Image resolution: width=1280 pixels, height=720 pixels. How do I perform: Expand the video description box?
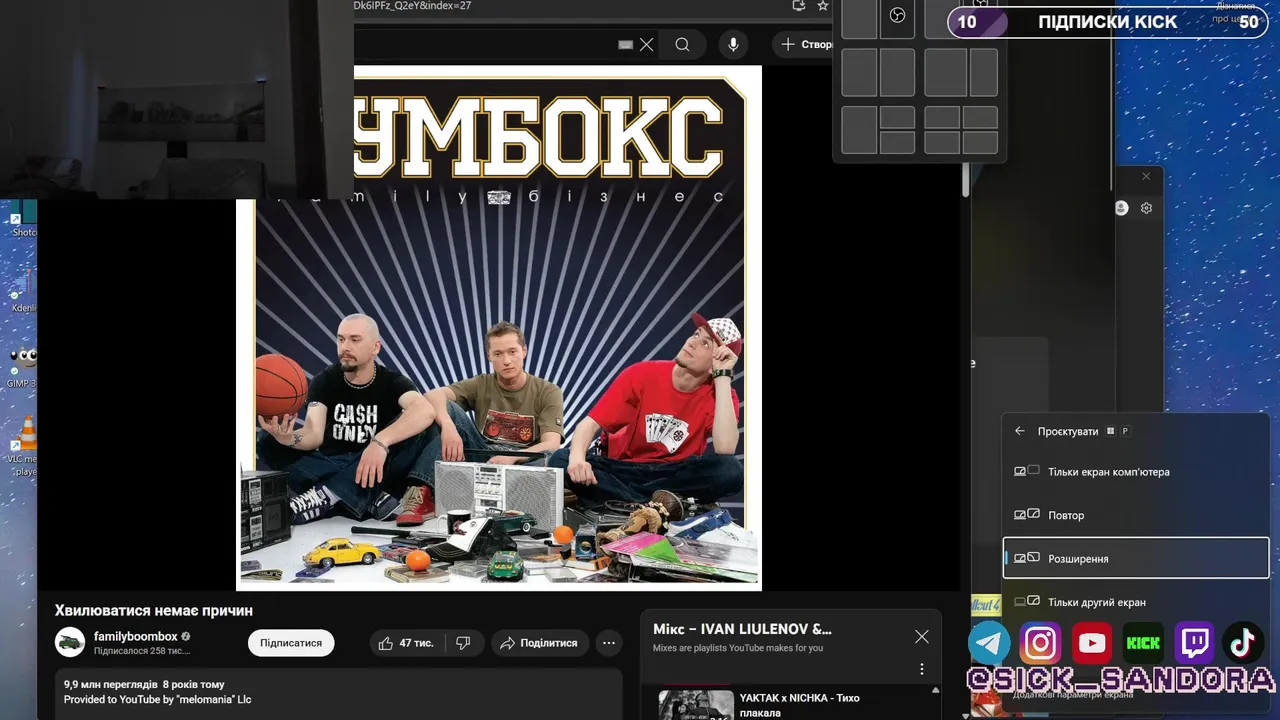(338, 695)
